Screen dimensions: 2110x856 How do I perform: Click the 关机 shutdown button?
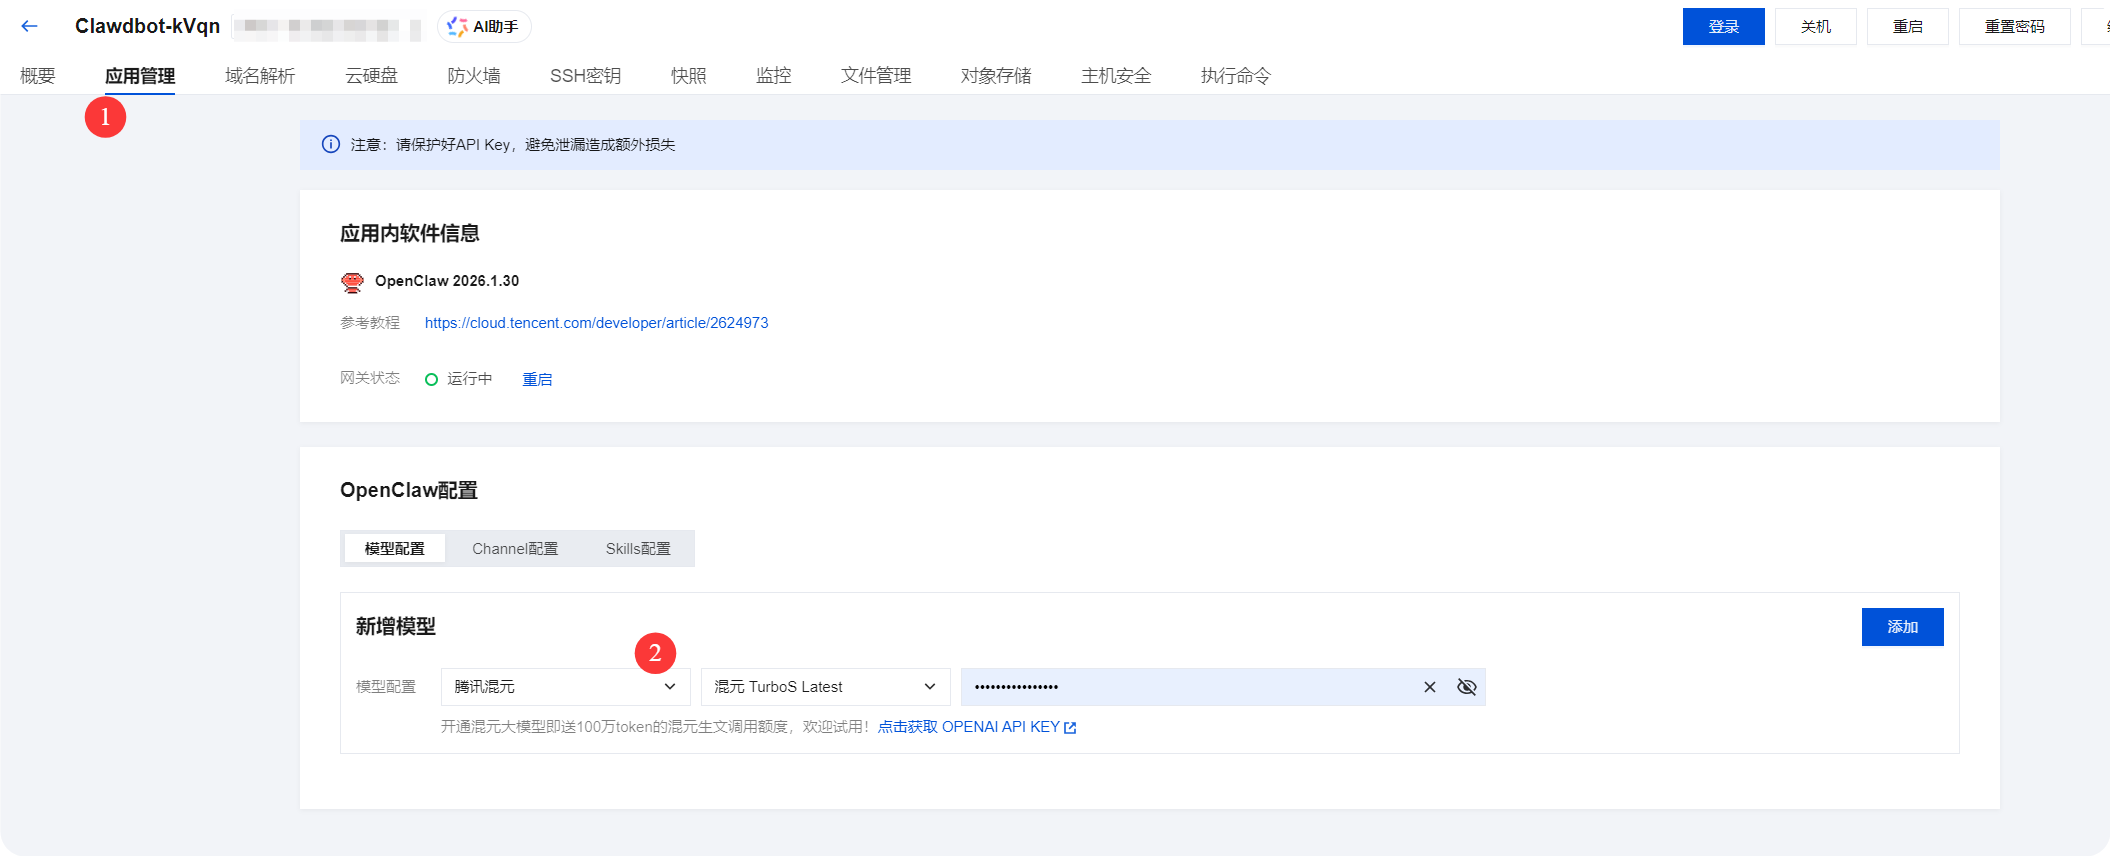1816,27
